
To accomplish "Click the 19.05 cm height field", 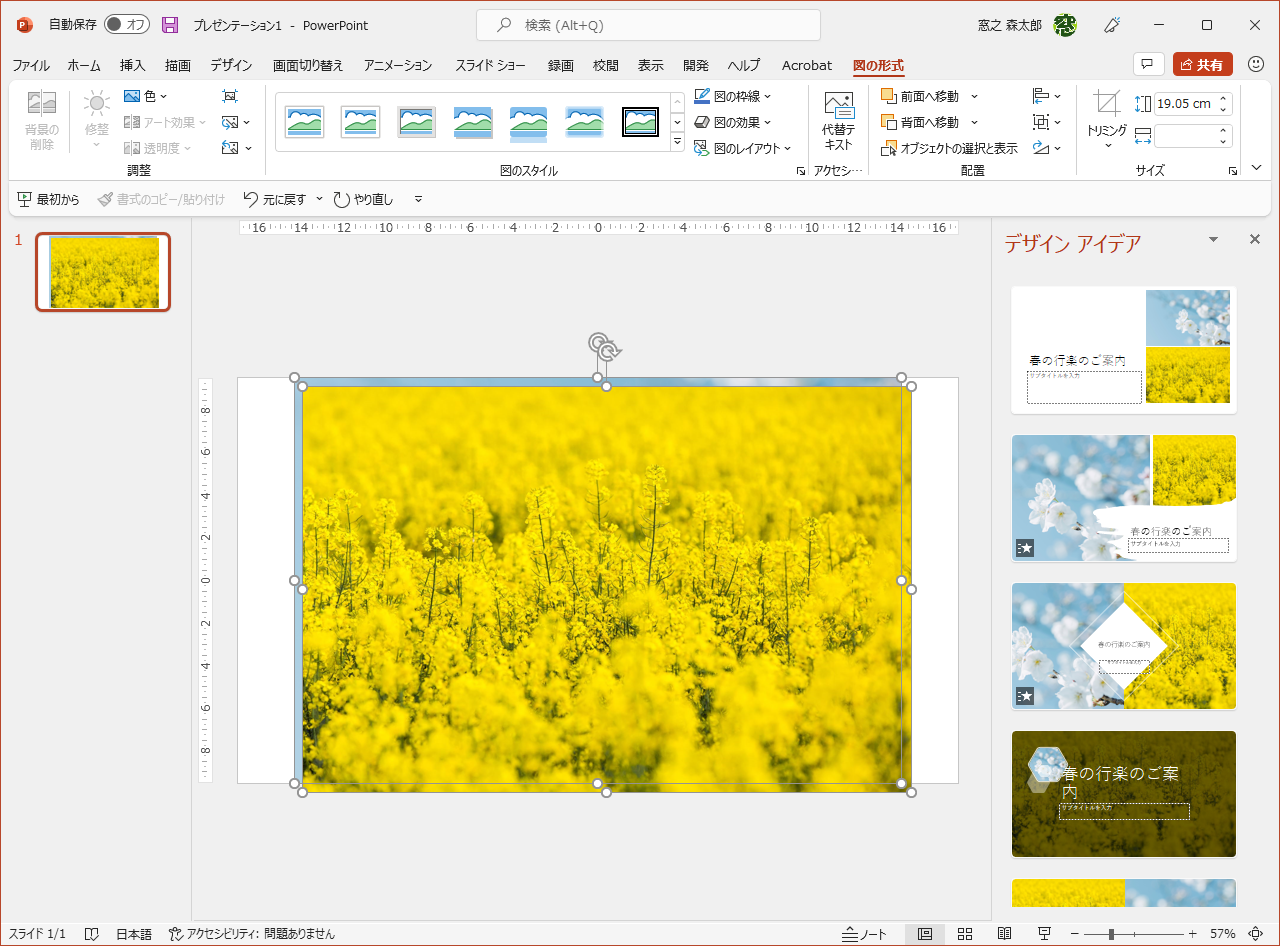I will (1185, 104).
